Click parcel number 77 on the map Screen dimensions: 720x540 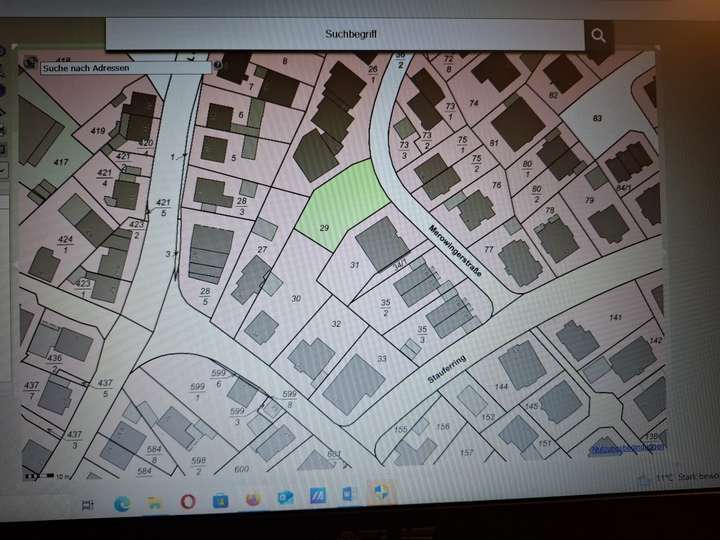(489, 249)
